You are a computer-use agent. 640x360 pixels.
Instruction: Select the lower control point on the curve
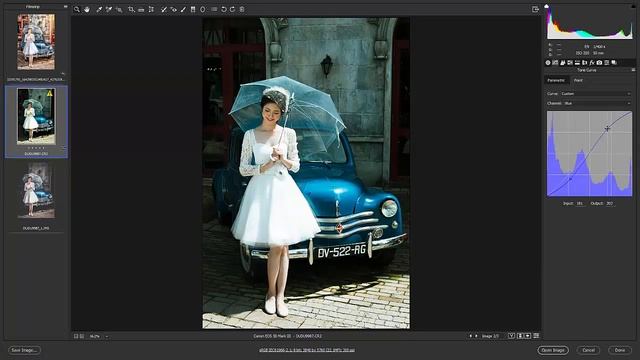pos(570,179)
